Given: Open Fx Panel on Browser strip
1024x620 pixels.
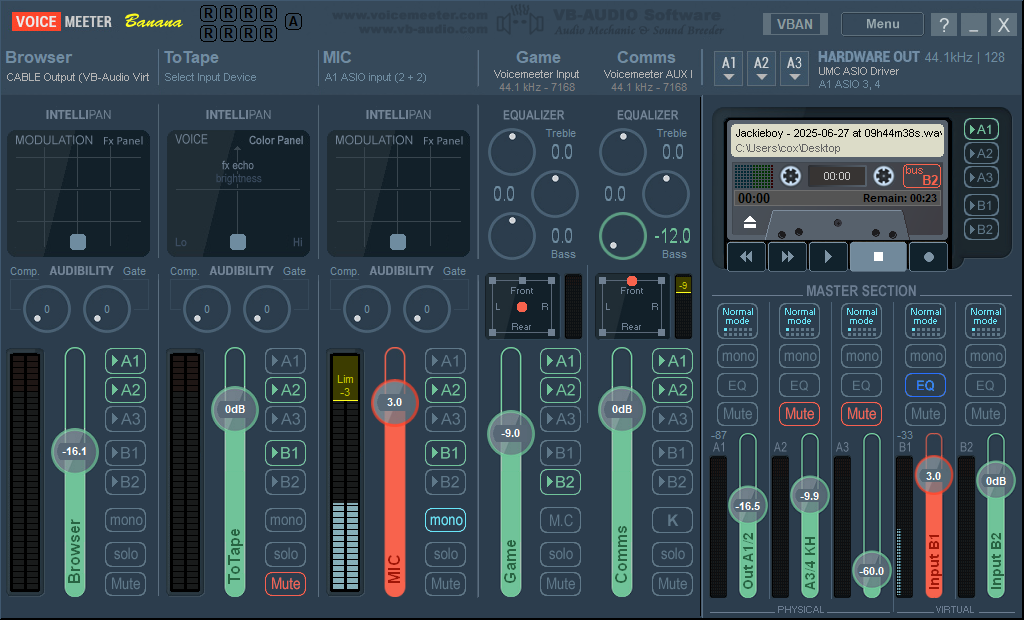Looking at the screenshot, I should click(123, 140).
